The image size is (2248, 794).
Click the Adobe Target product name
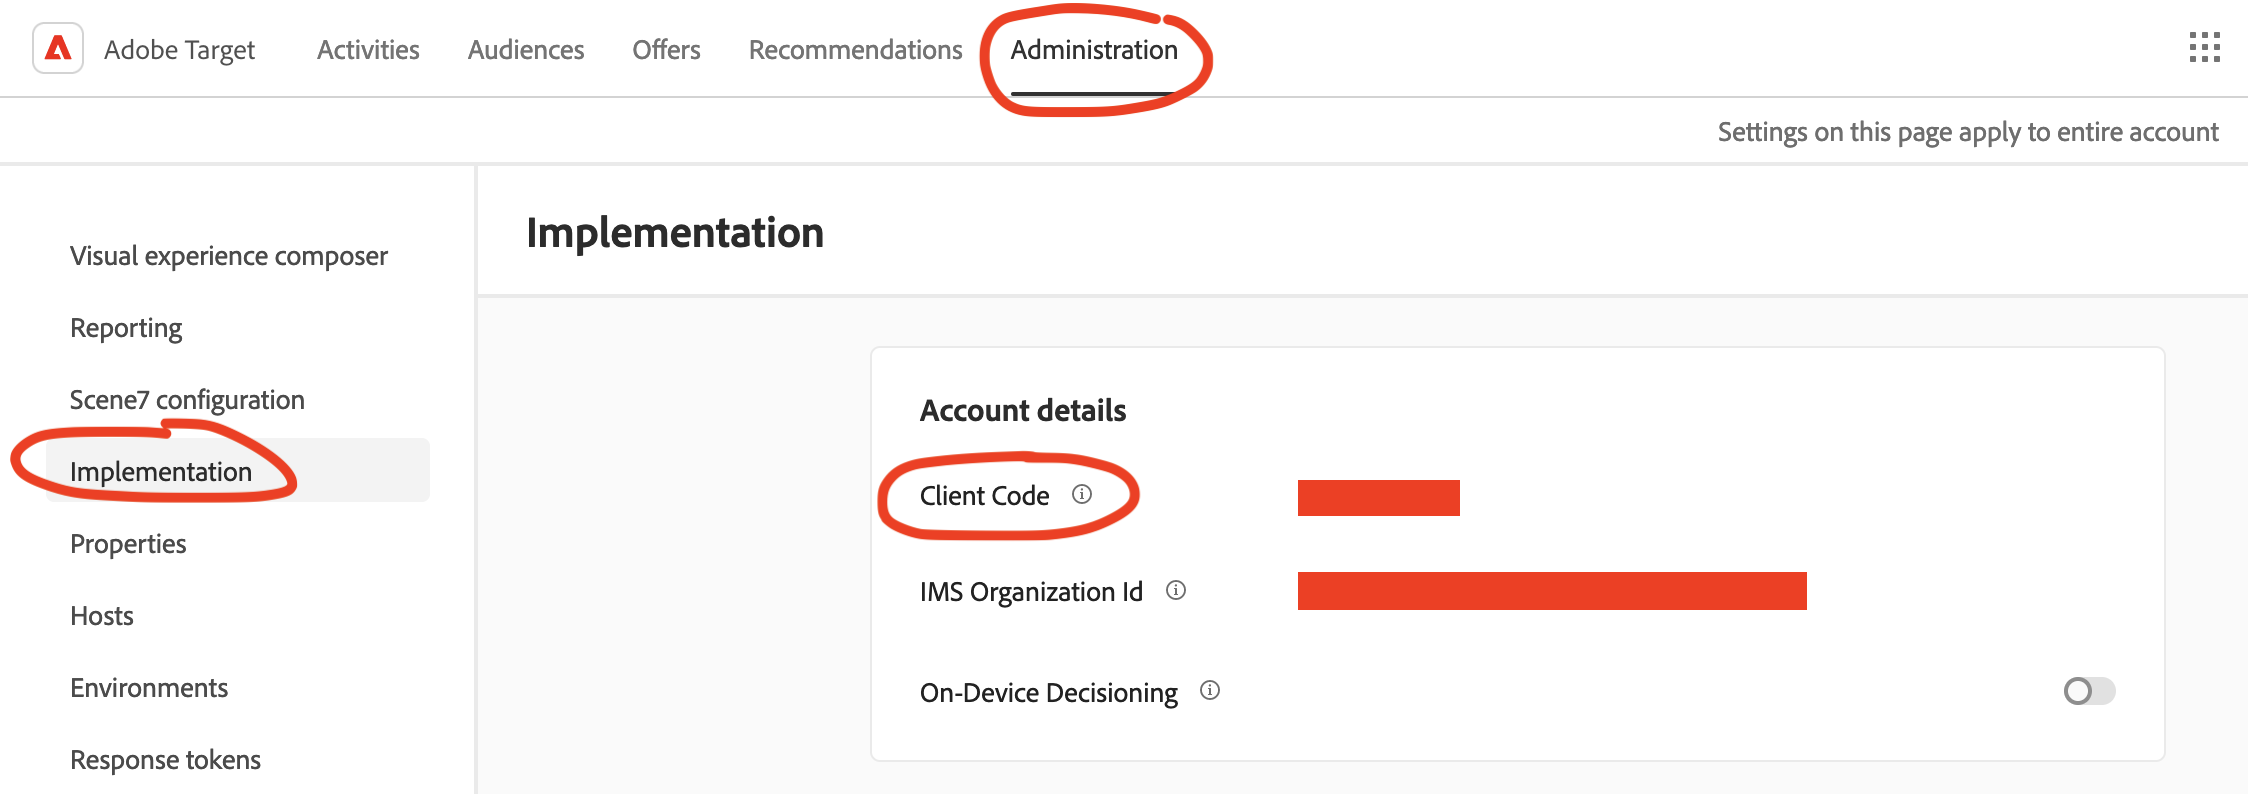179,50
